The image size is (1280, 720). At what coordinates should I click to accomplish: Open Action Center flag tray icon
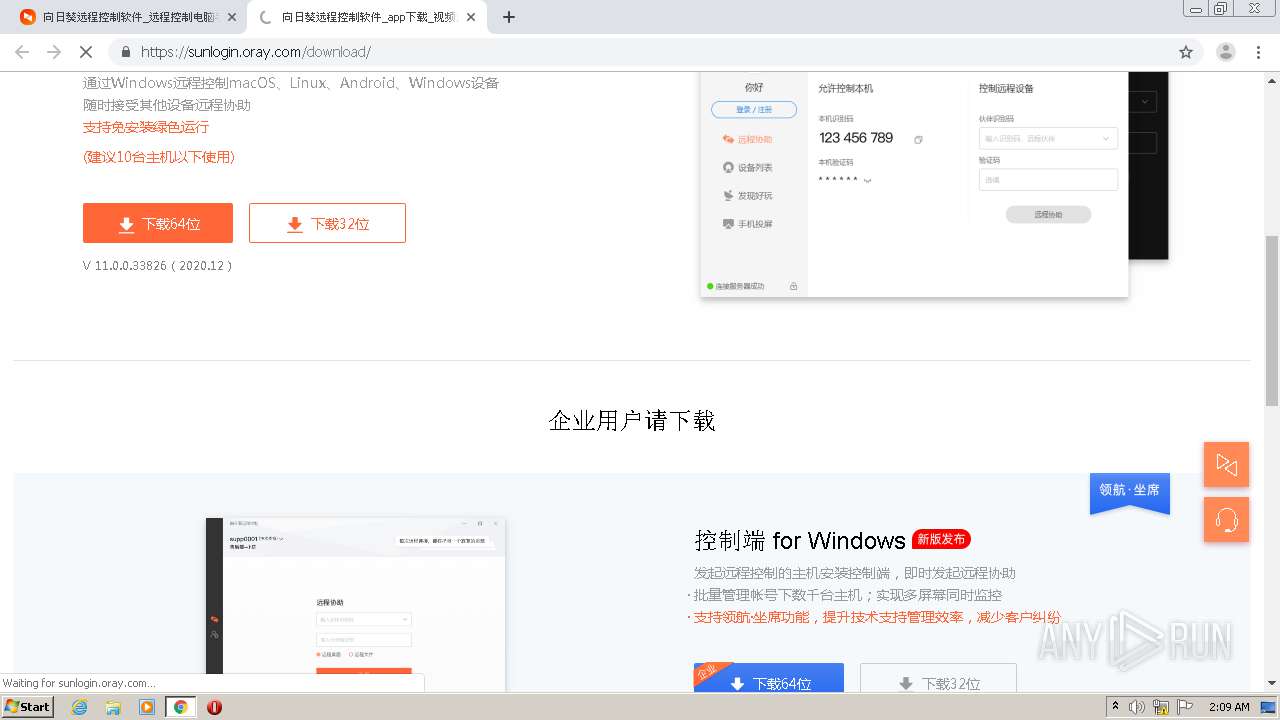(x=1183, y=707)
